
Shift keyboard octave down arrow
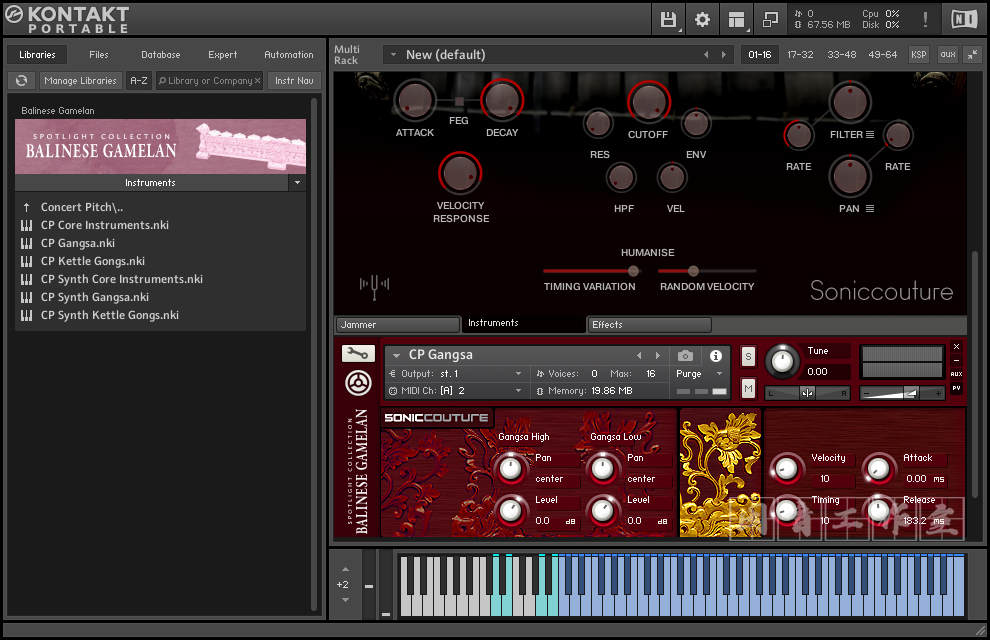pyautogui.click(x=345, y=600)
